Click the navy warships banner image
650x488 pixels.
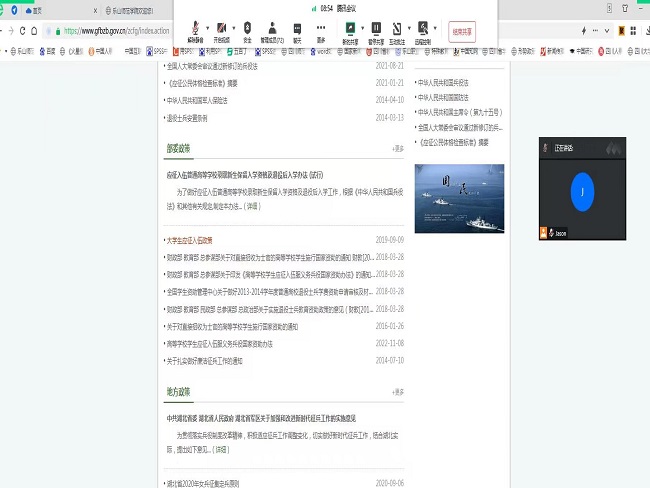pyautogui.click(x=459, y=199)
